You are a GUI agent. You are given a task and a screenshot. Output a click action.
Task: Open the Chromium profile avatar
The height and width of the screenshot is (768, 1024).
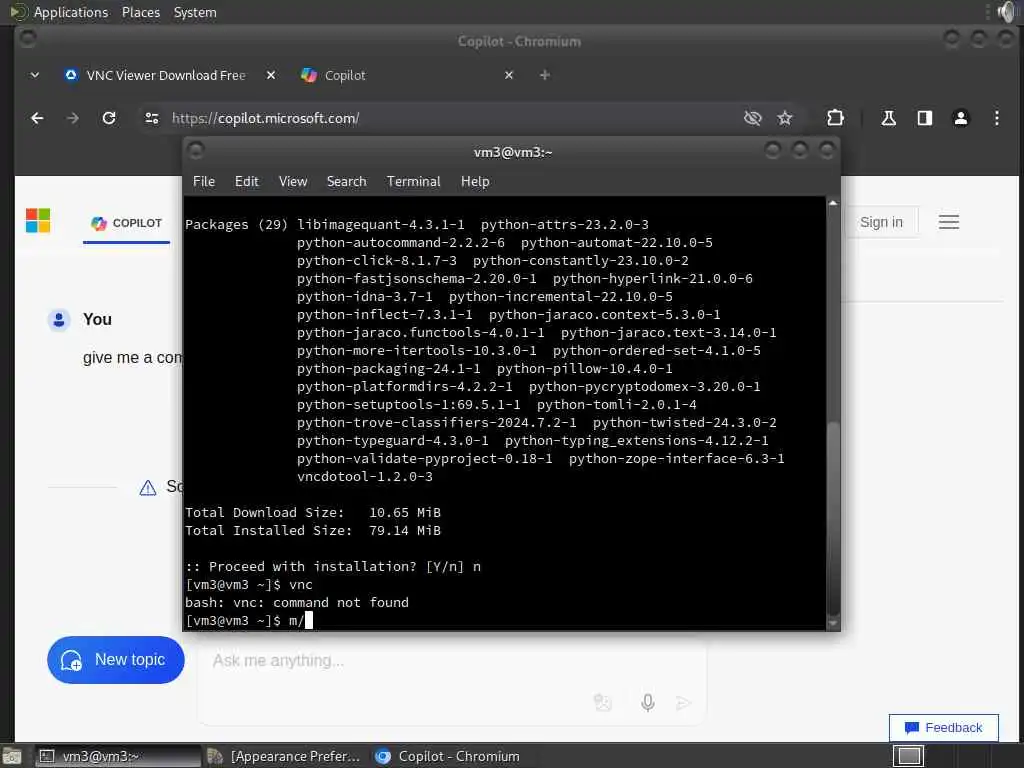click(x=961, y=118)
